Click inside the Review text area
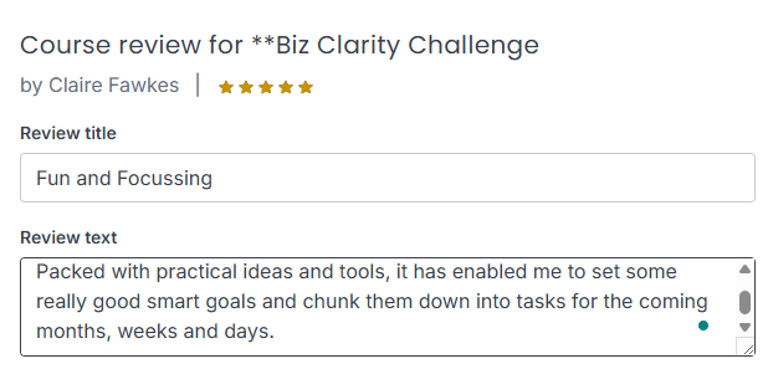This screenshot has height=369, width=768. click(x=378, y=307)
